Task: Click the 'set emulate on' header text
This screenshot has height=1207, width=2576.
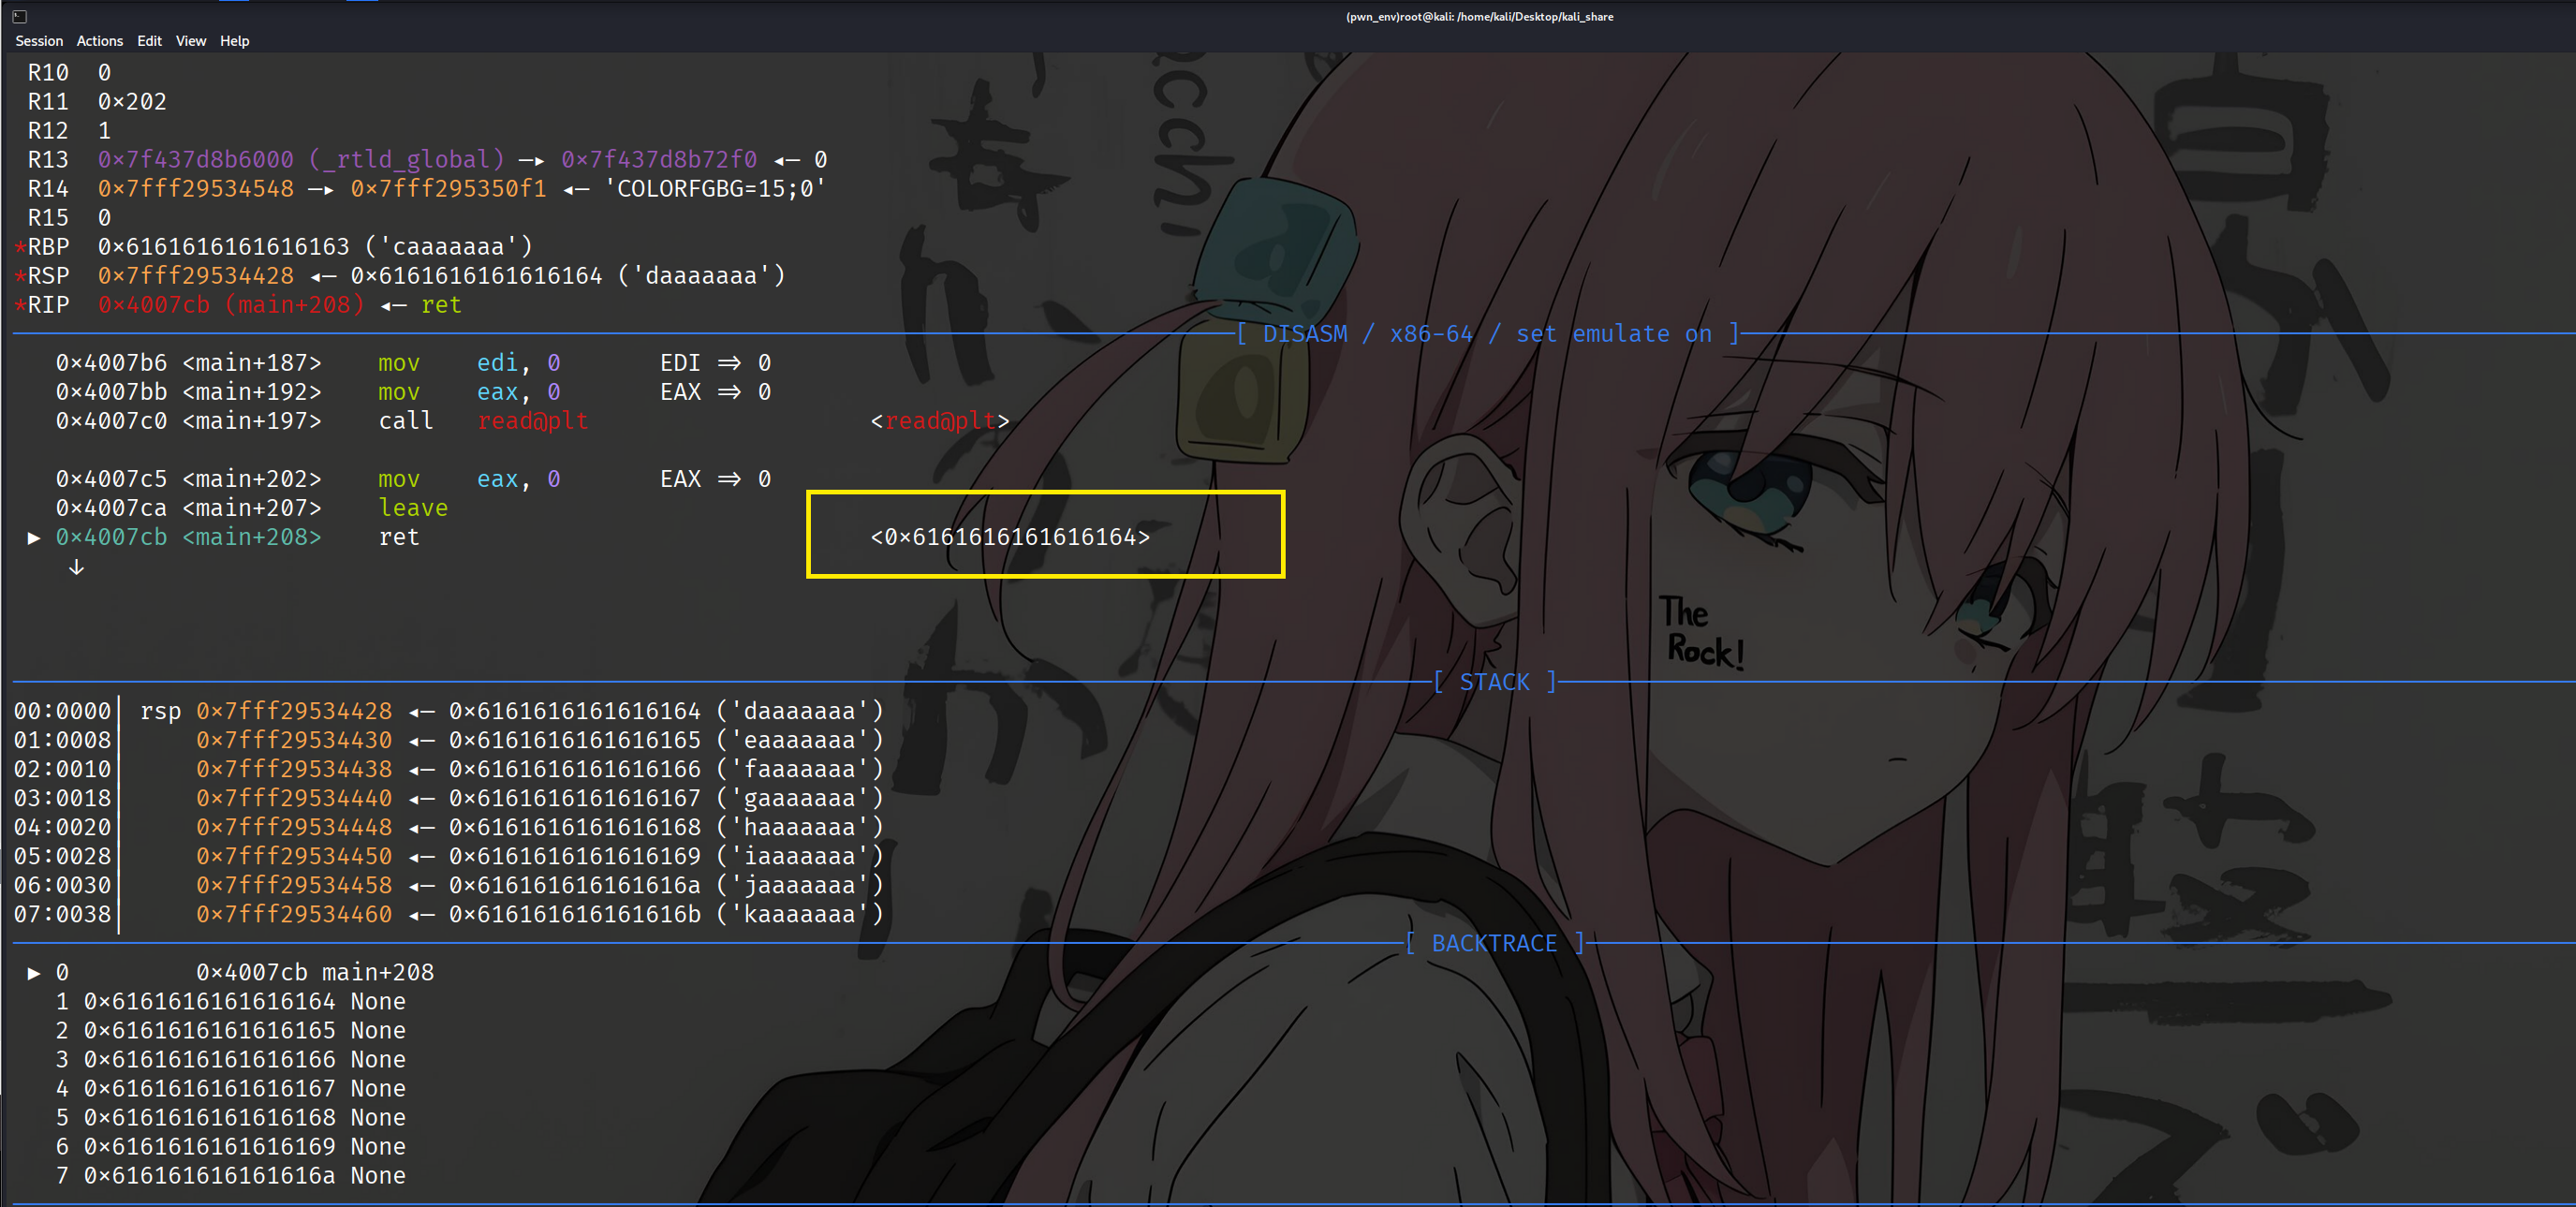Action: tap(1613, 334)
